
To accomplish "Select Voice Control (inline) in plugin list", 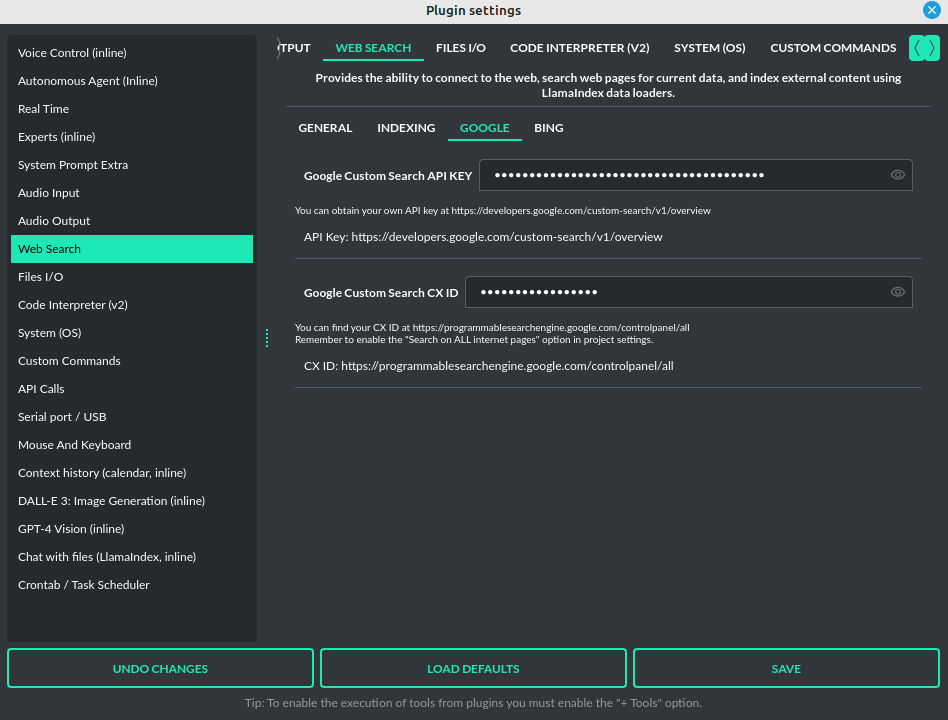I will tap(72, 53).
